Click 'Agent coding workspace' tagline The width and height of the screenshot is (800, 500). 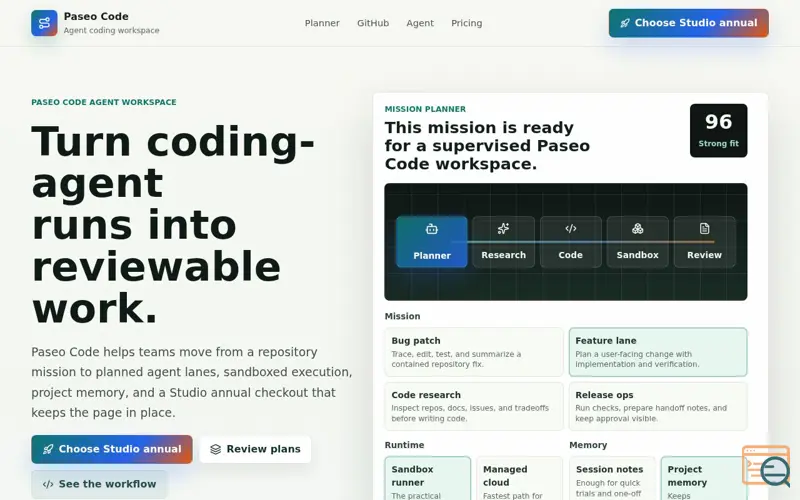(x=111, y=31)
